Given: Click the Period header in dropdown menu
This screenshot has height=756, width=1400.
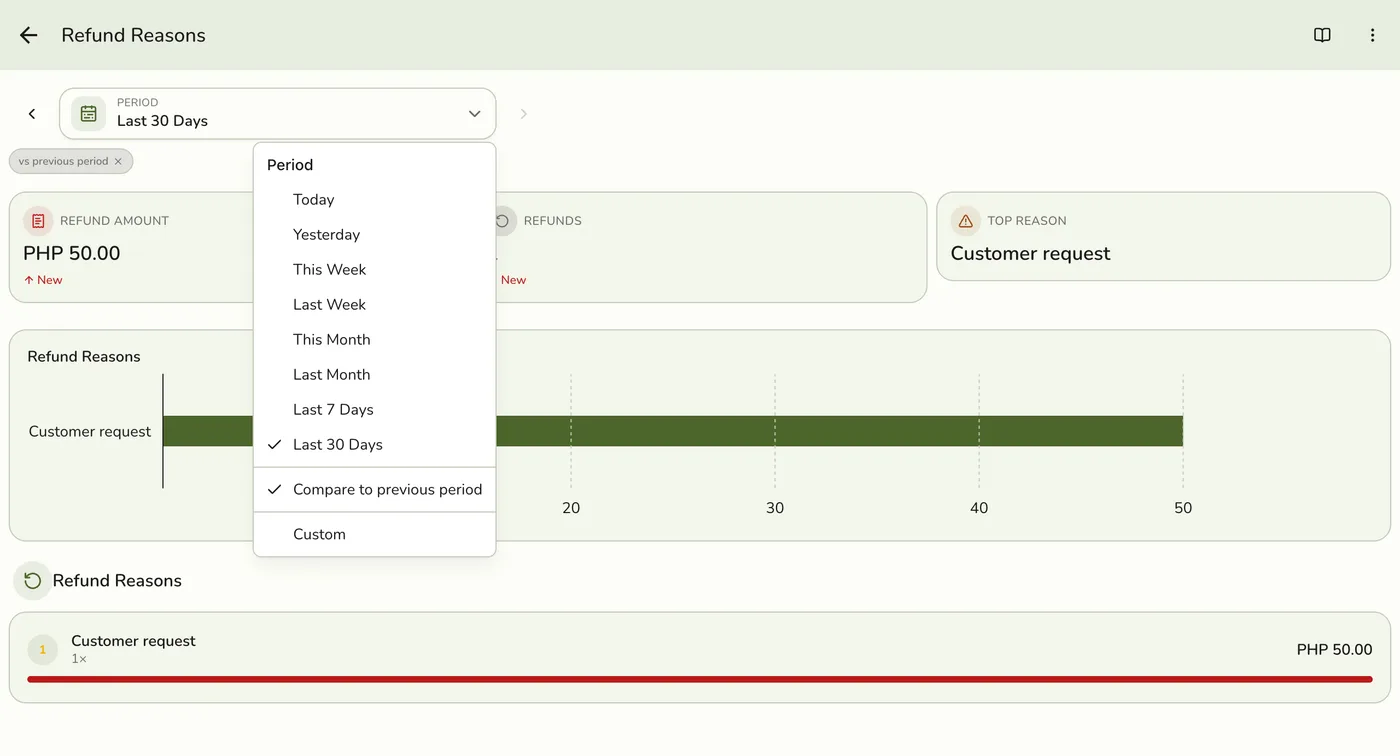Looking at the screenshot, I should click(290, 165).
